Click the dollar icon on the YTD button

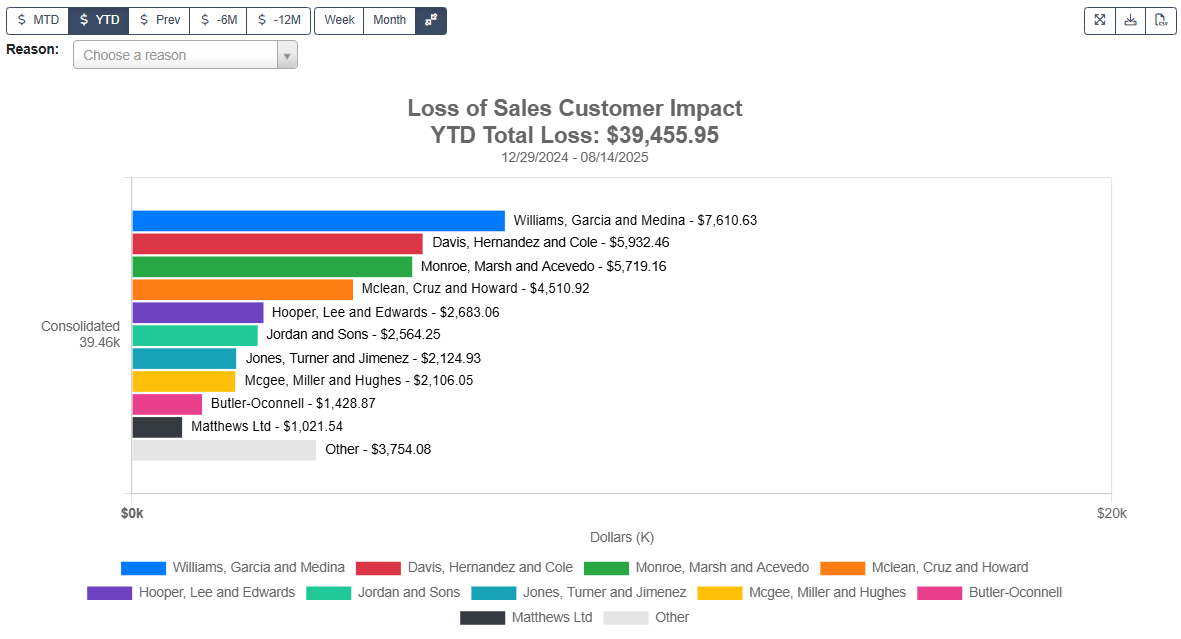click(x=85, y=20)
